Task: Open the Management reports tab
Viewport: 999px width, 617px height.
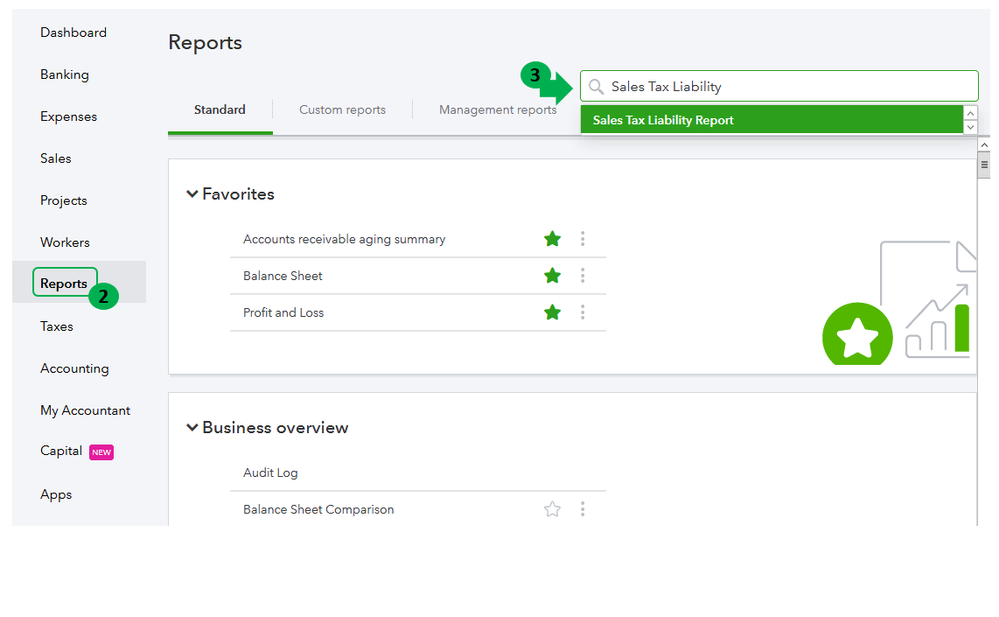Action: pos(497,110)
